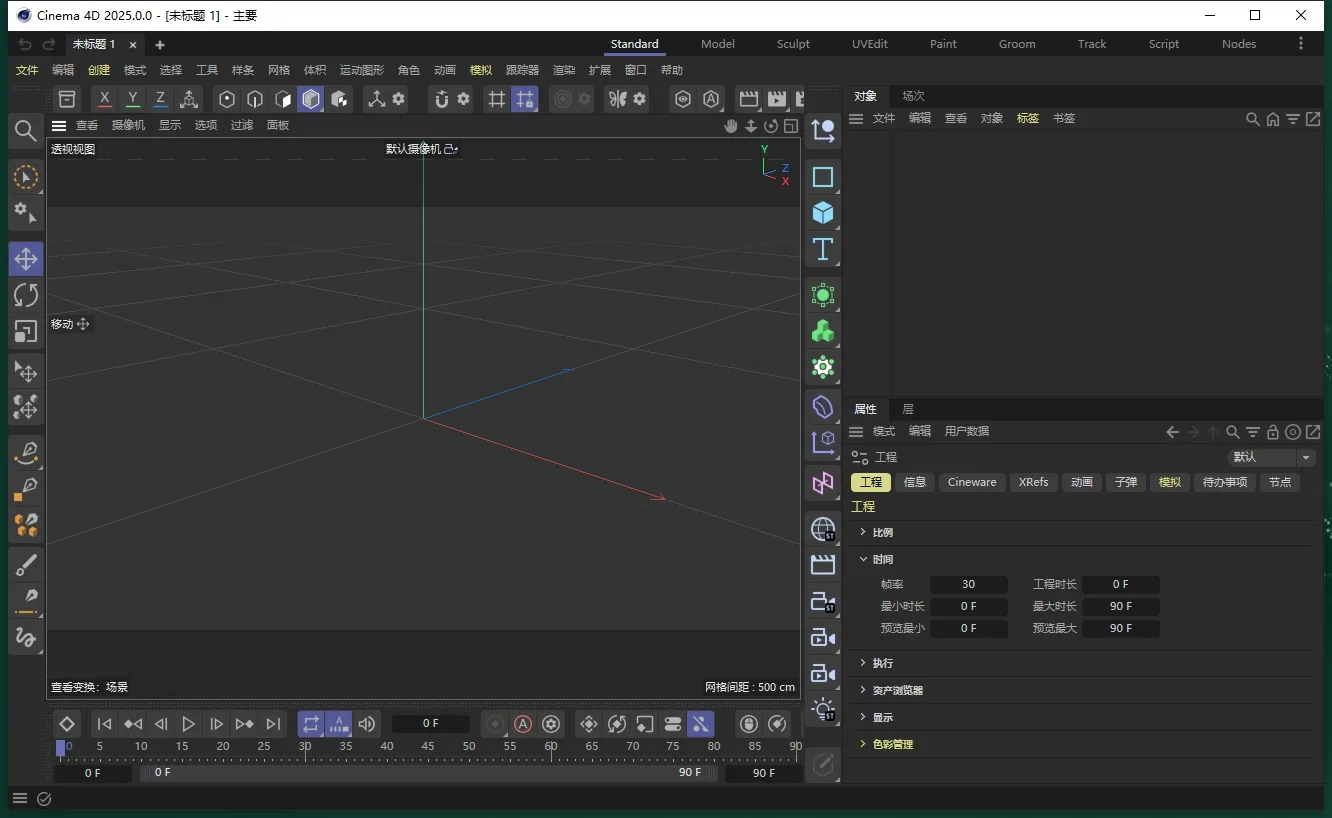Select the Scale tool
This screenshot has height=818, width=1332.
(26, 331)
